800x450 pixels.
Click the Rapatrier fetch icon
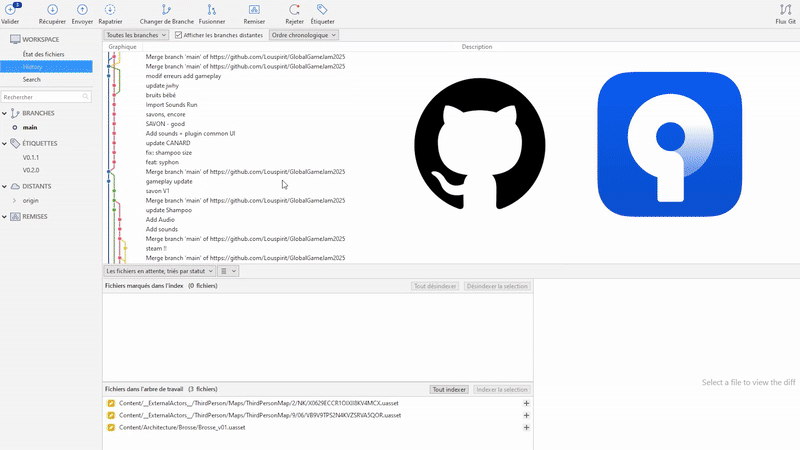point(110,9)
